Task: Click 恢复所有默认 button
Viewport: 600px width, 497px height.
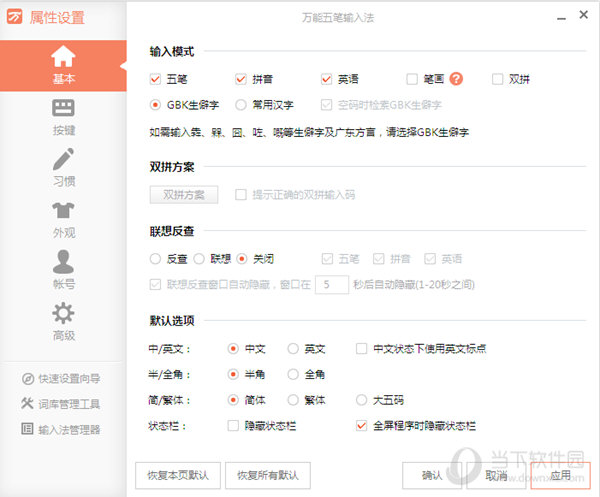Action: [x=268, y=476]
